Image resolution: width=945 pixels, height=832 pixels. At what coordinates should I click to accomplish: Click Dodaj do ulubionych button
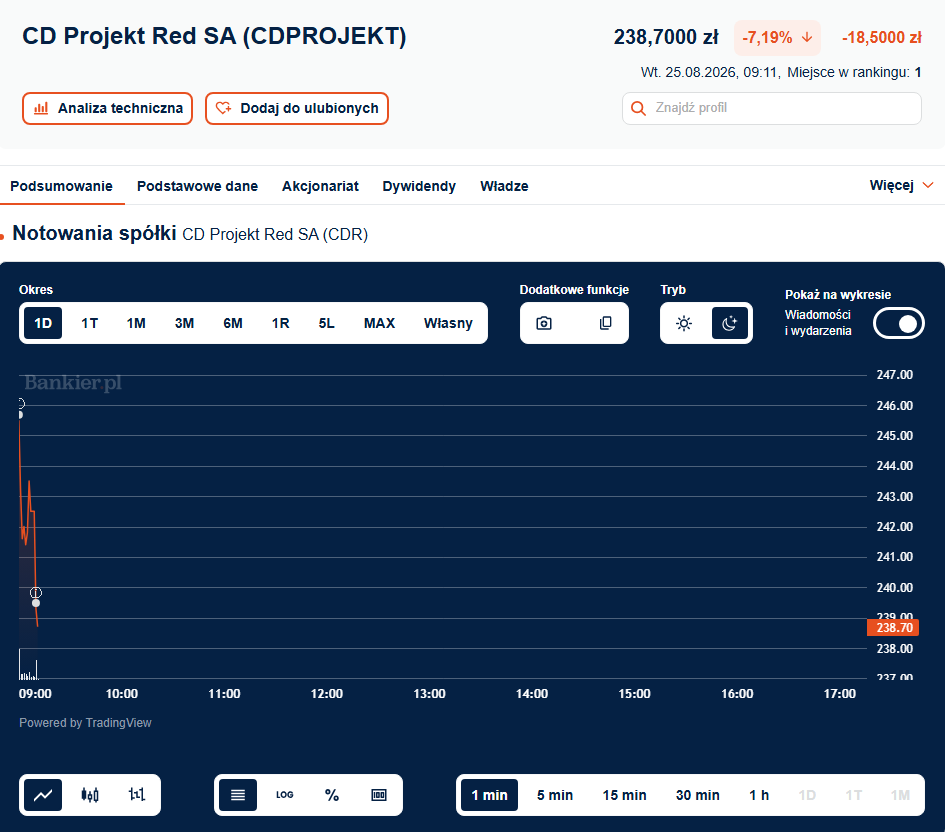click(297, 108)
